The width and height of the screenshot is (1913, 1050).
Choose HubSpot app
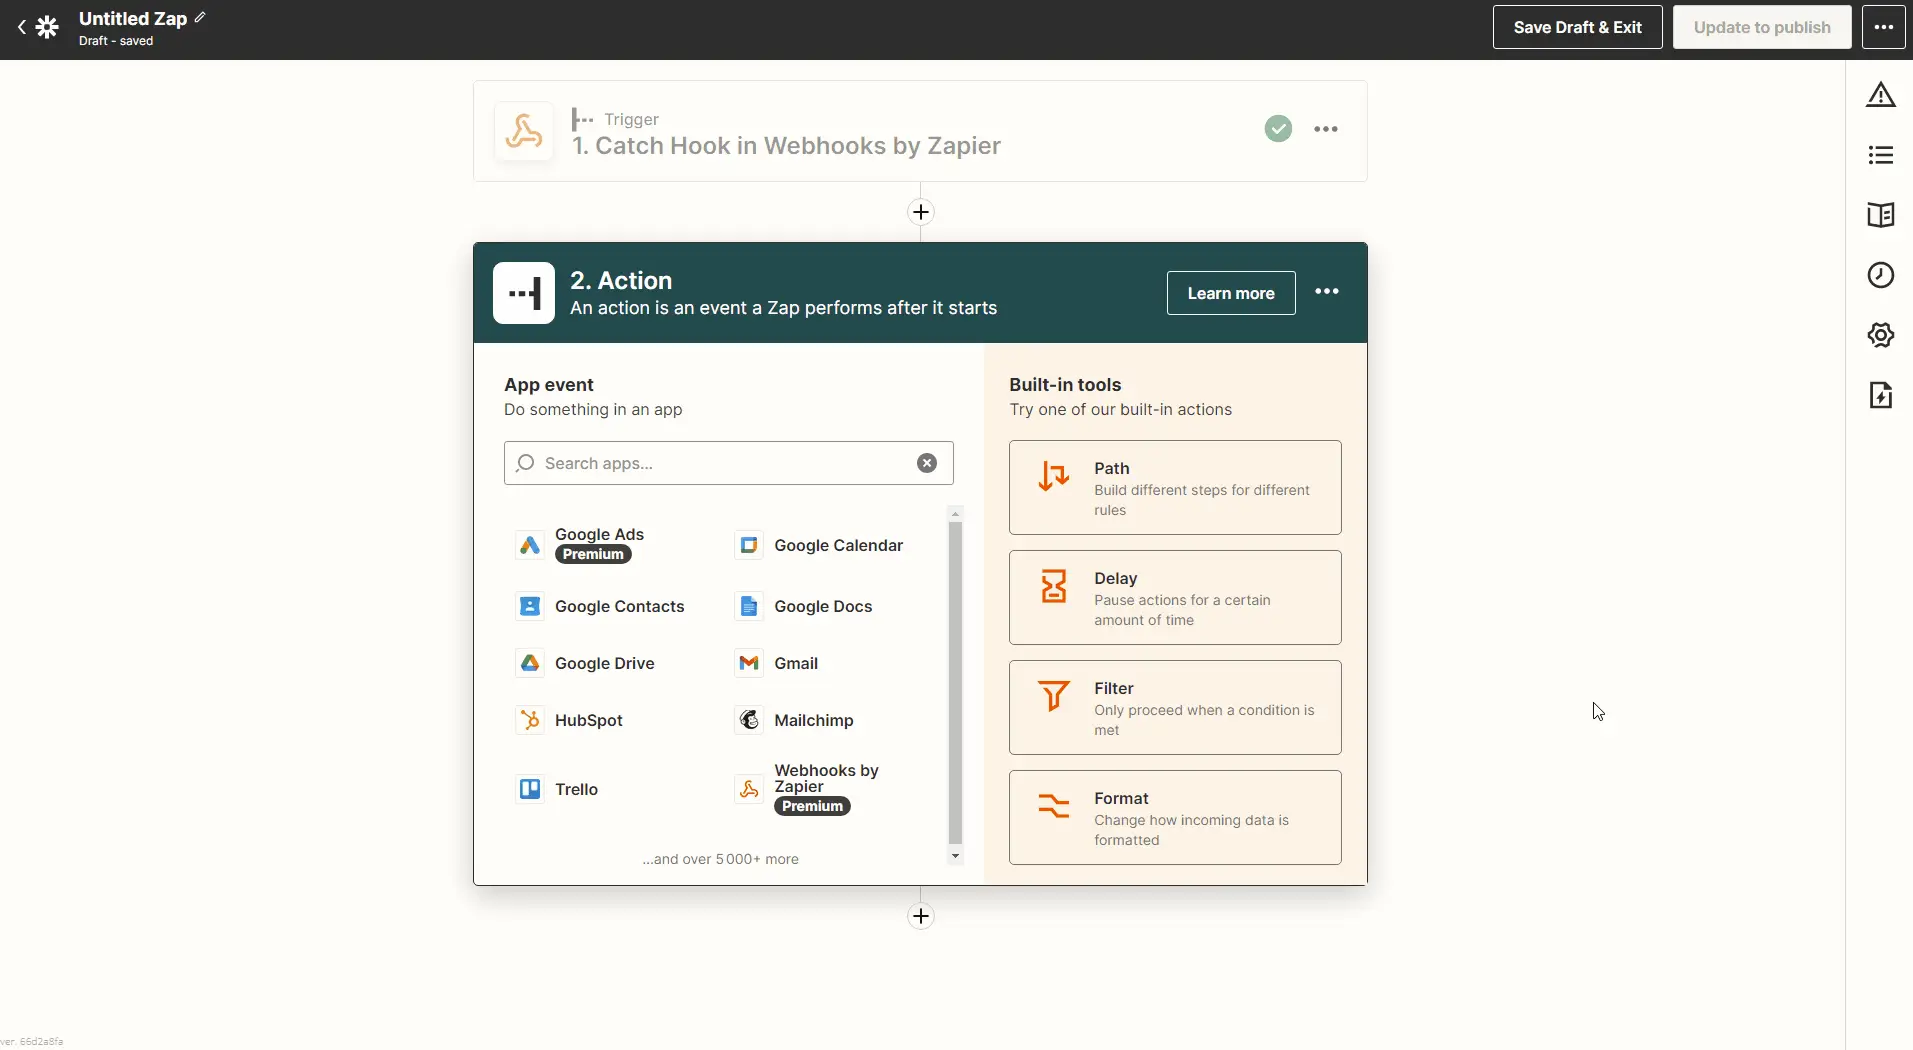(x=569, y=720)
